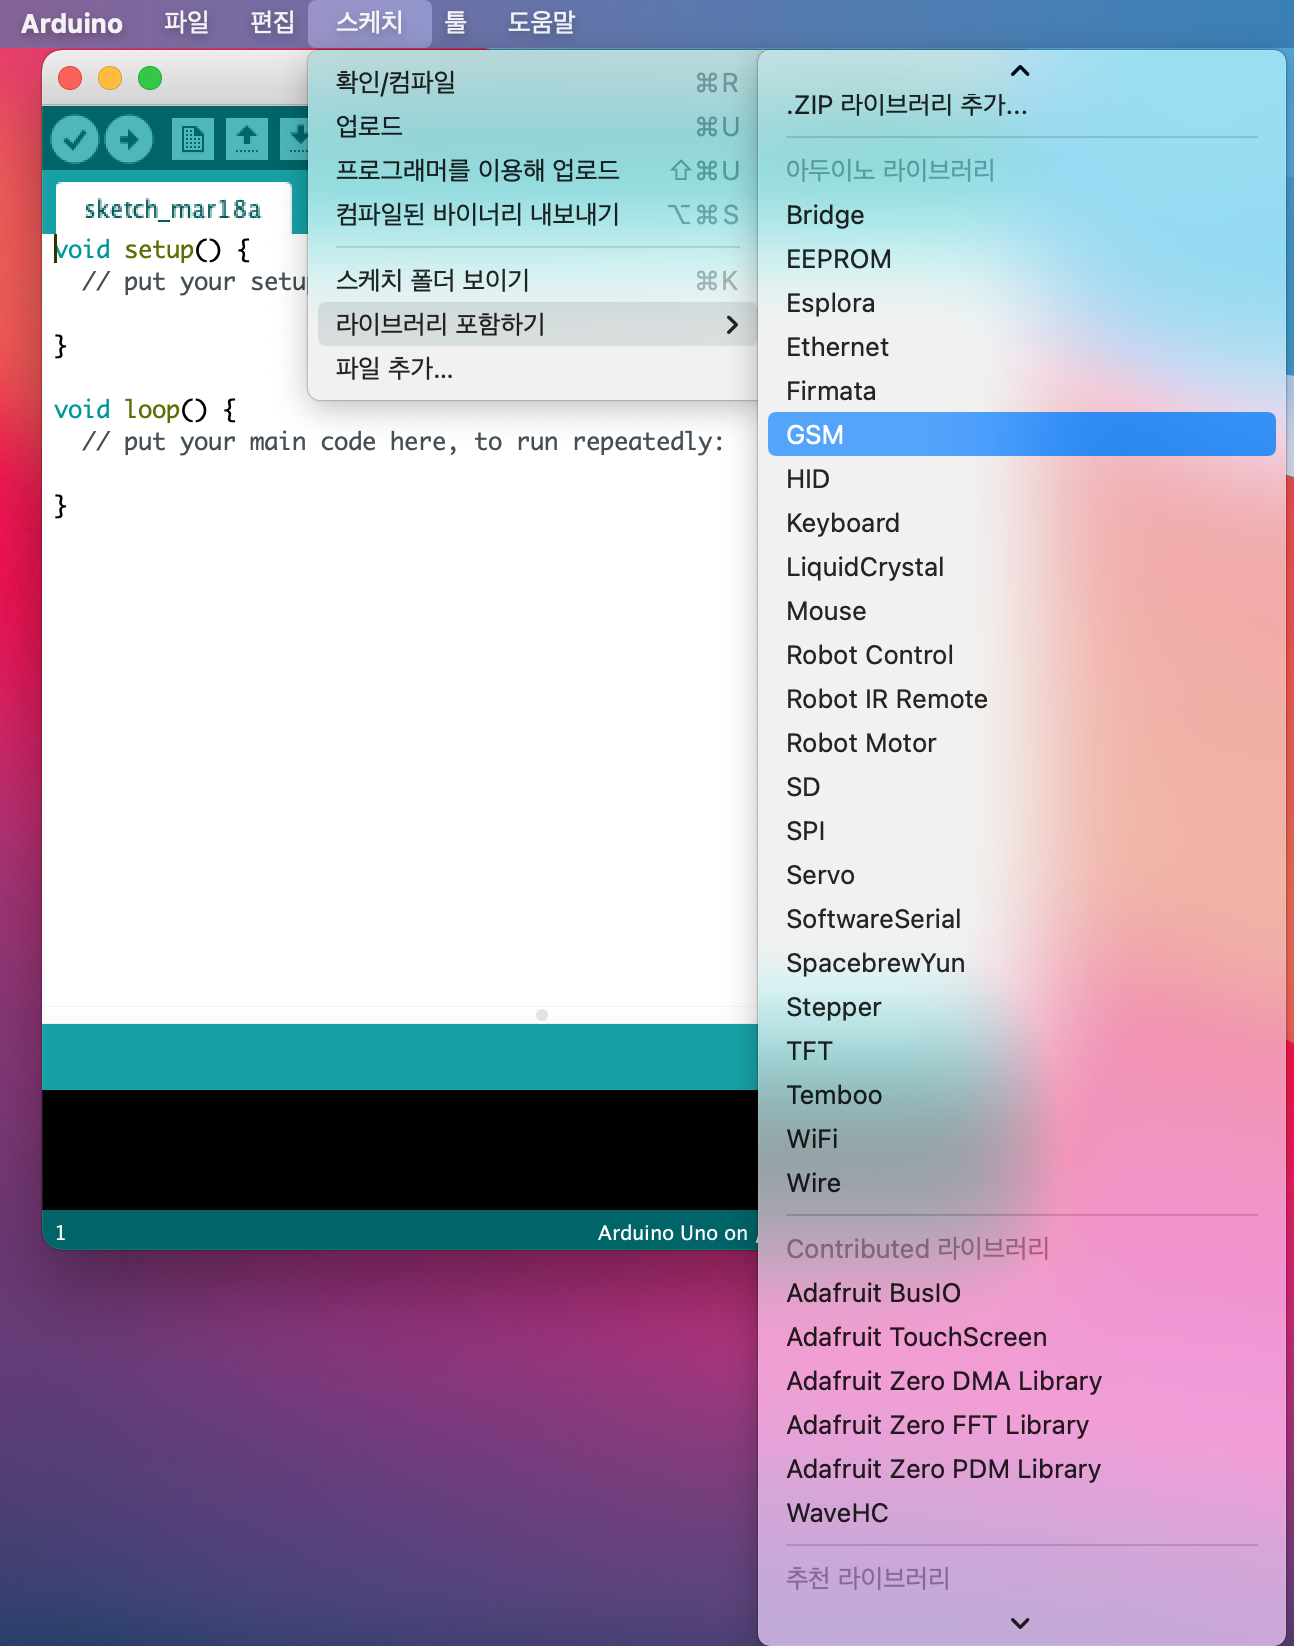Screen dimensions: 1294x1646
Task: Include the Ethernet library
Action: tap(1021, 347)
